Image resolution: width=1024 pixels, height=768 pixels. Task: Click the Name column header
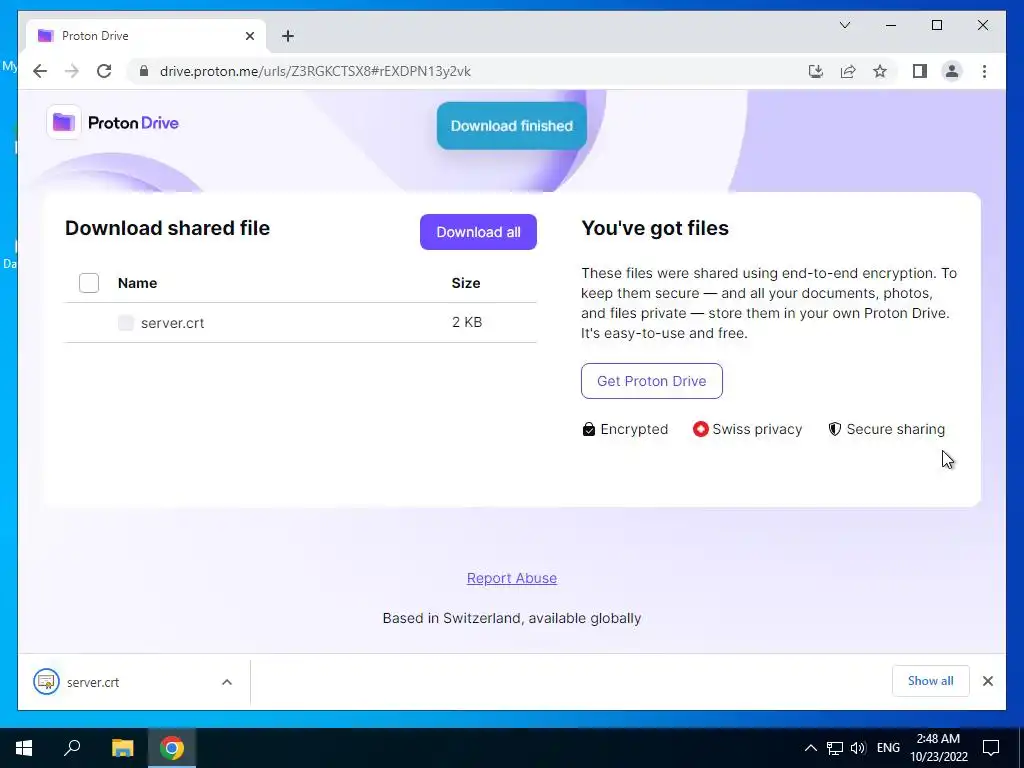click(x=137, y=283)
